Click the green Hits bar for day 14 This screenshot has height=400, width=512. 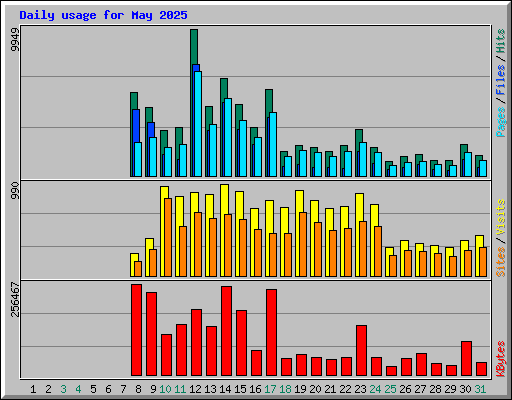[224, 88]
